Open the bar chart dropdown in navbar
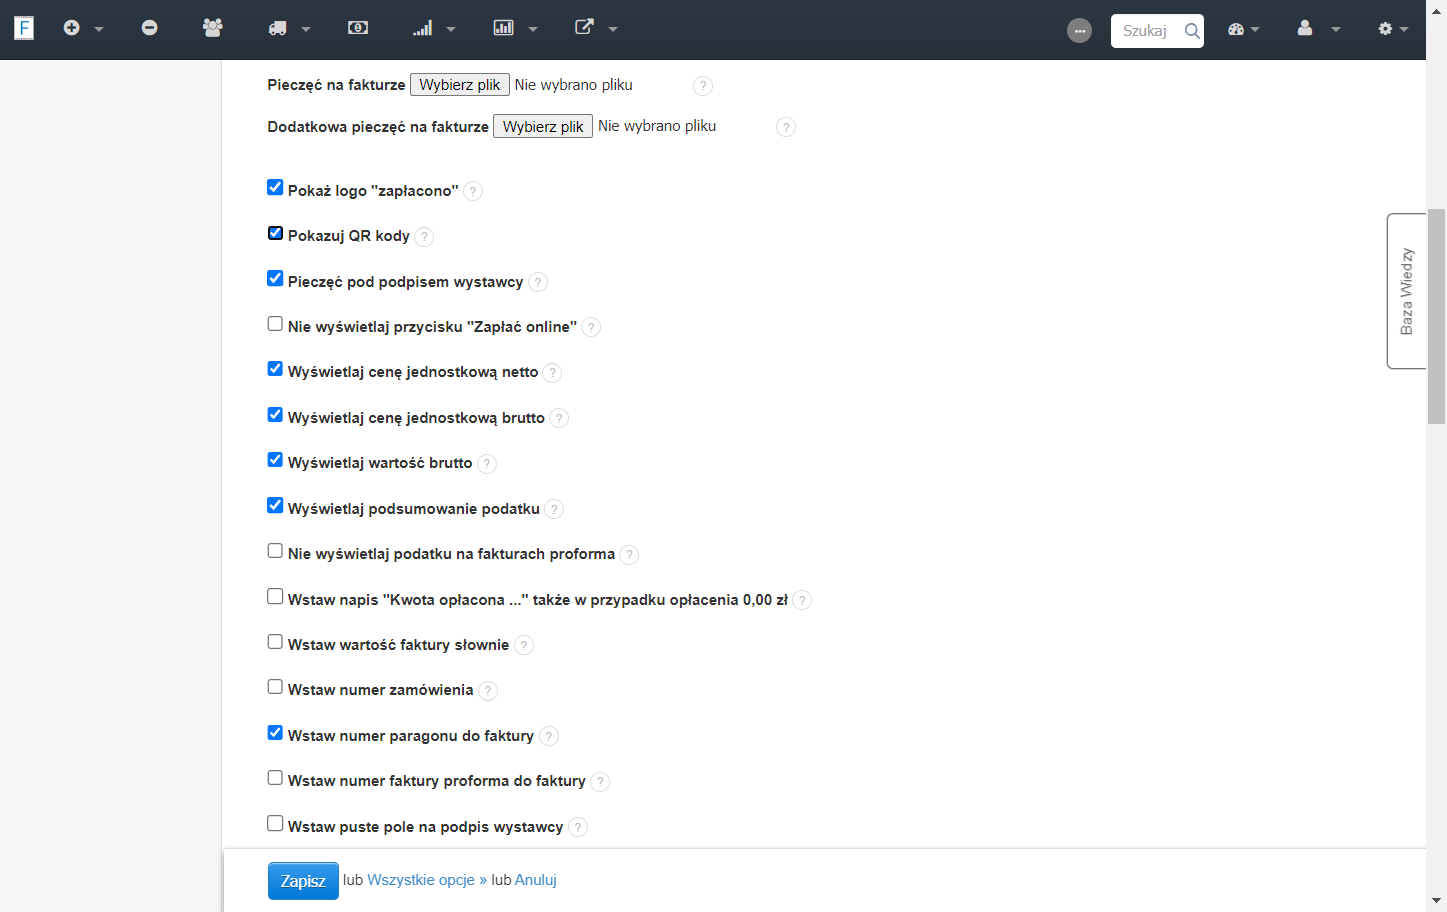Viewport: 1447px width, 912px height. coord(515,28)
